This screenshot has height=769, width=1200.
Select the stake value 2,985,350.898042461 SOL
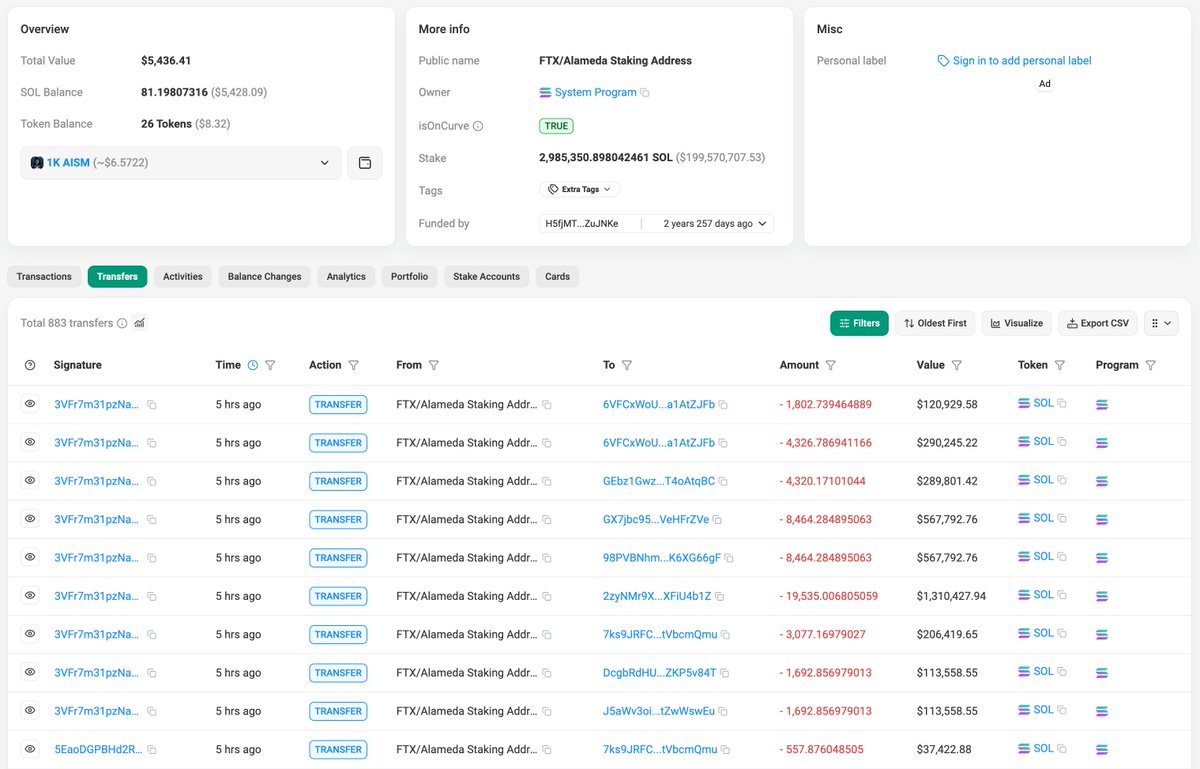(x=606, y=158)
